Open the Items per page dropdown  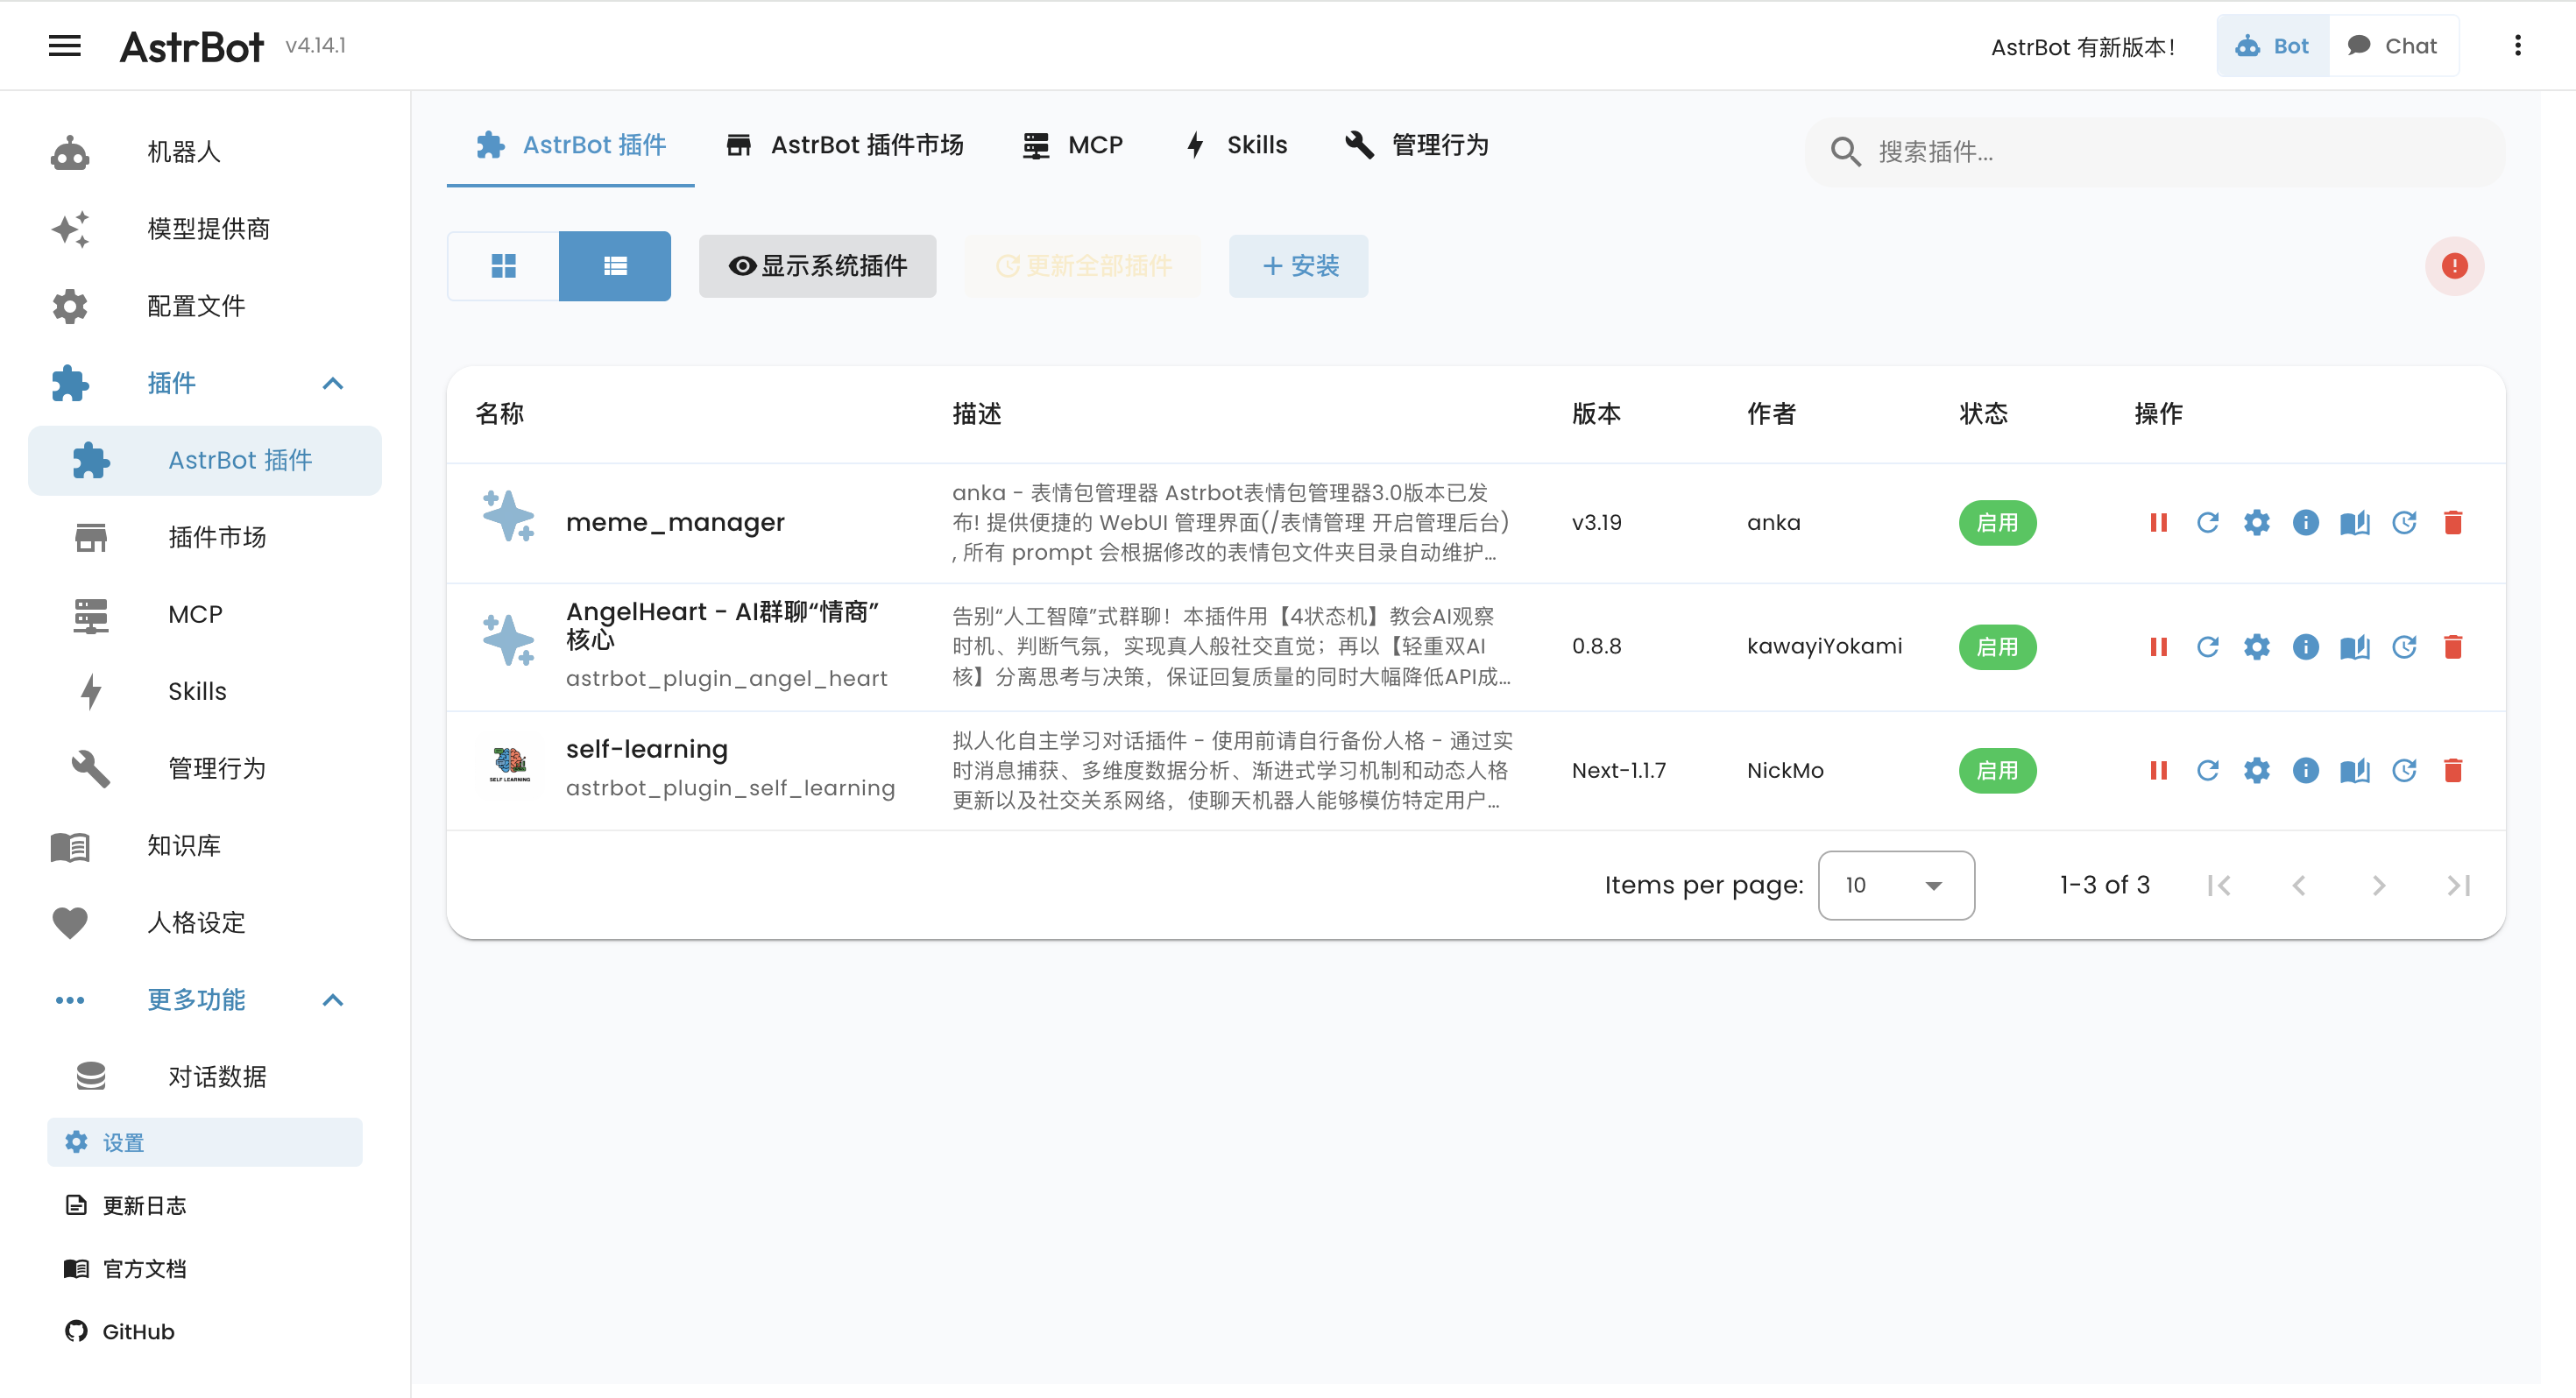[x=1895, y=885]
